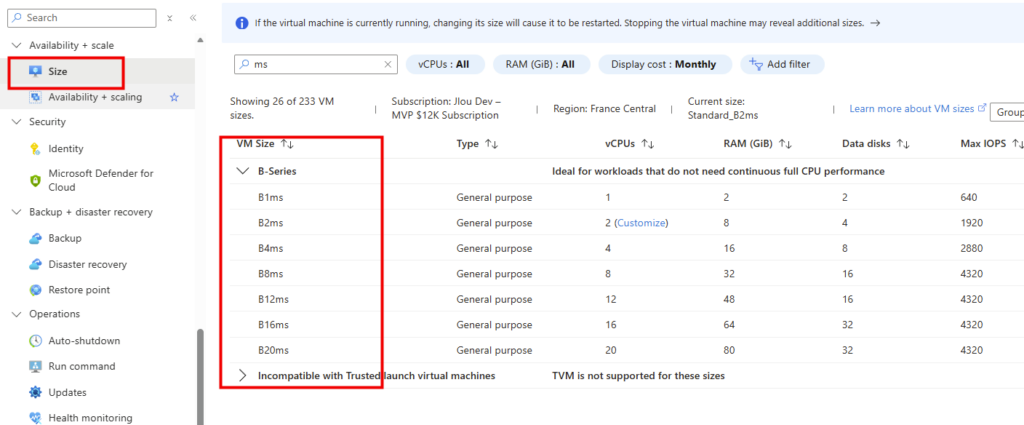Screen dimensions: 1024x425
Task: Sort by the RAM (GiB) column arrows
Action: tap(786, 144)
